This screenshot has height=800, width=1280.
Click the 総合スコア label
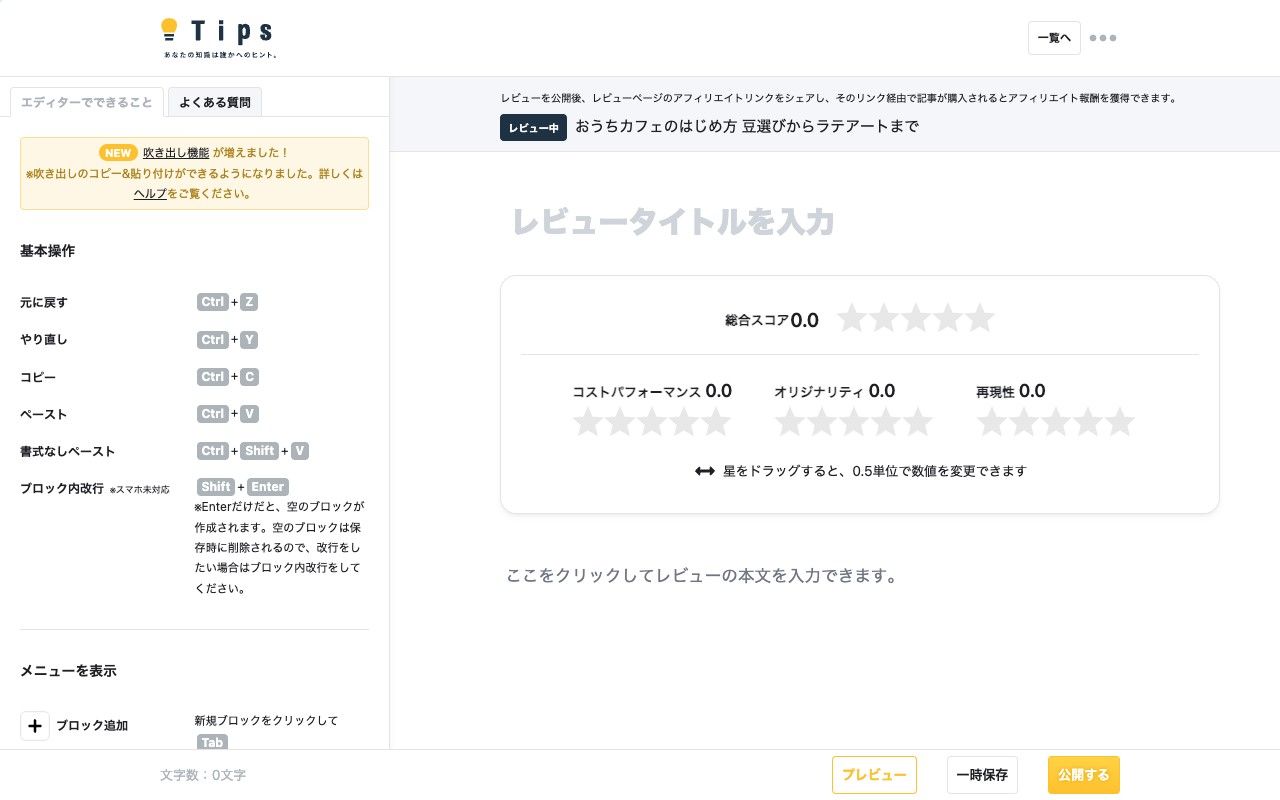tap(757, 321)
